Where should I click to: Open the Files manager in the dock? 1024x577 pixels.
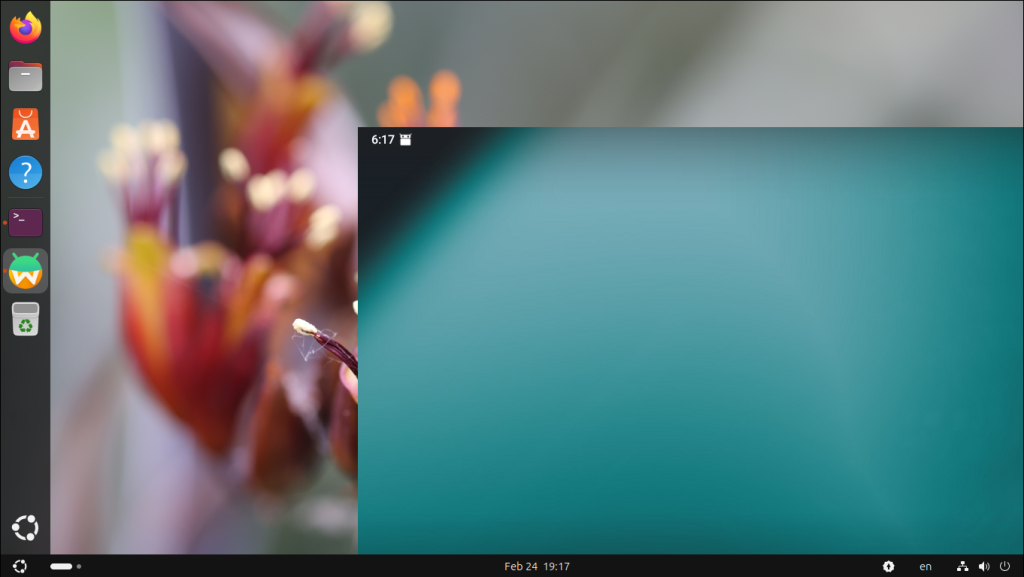pos(25,76)
